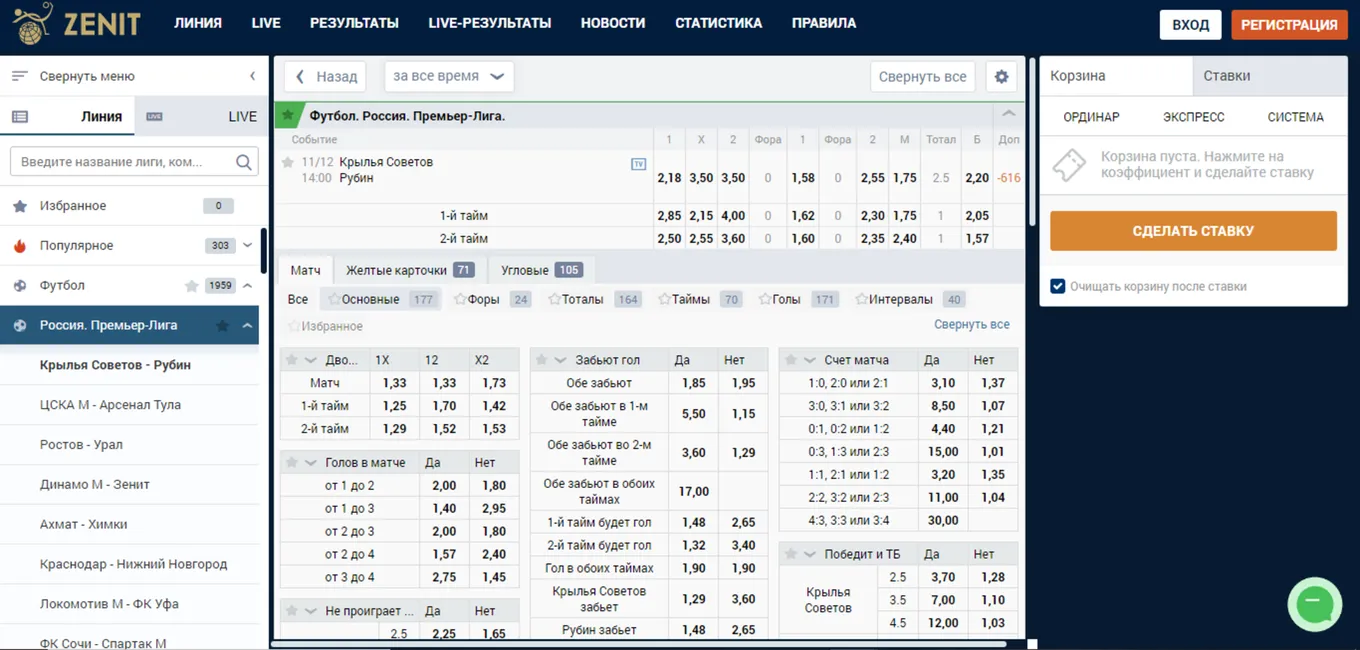Image resolution: width=1360 pixels, height=650 pixels.
Task: Collapse the Футбол sidebar category
Action: [248, 286]
